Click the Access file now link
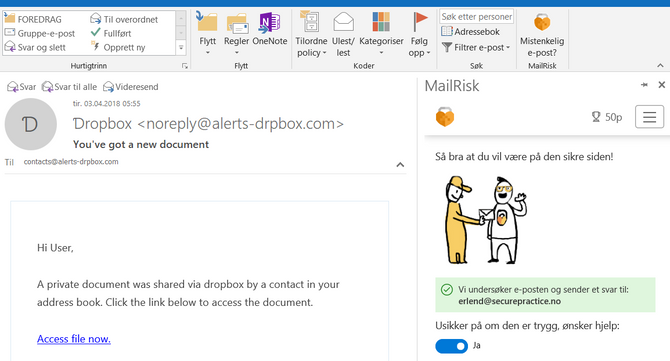The height and width of the screenshot is (361, 670). click(x=74, y=339)
